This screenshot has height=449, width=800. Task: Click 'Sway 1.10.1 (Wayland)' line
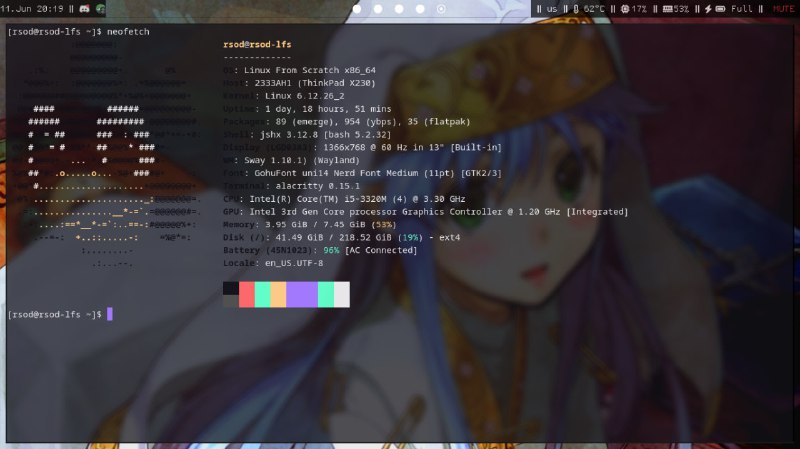(x=302, y=160)
